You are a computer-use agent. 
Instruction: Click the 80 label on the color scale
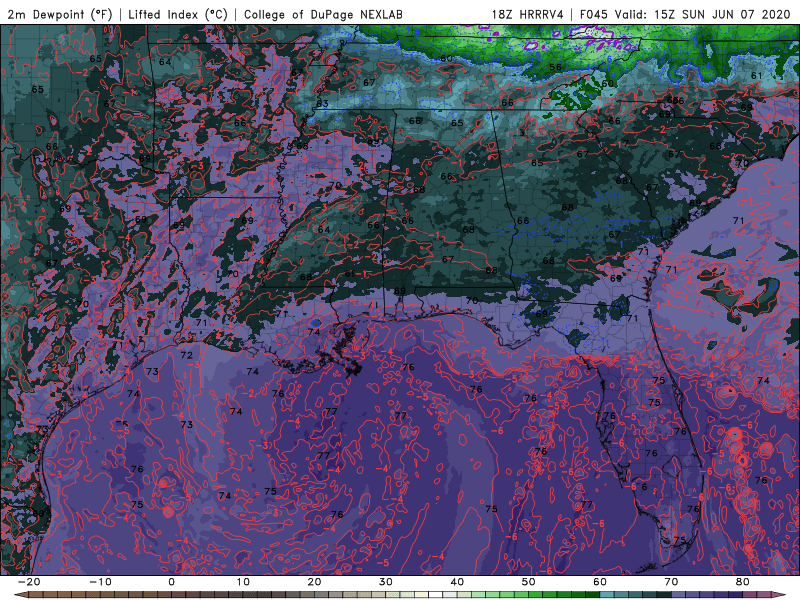(x=743, y=582)
